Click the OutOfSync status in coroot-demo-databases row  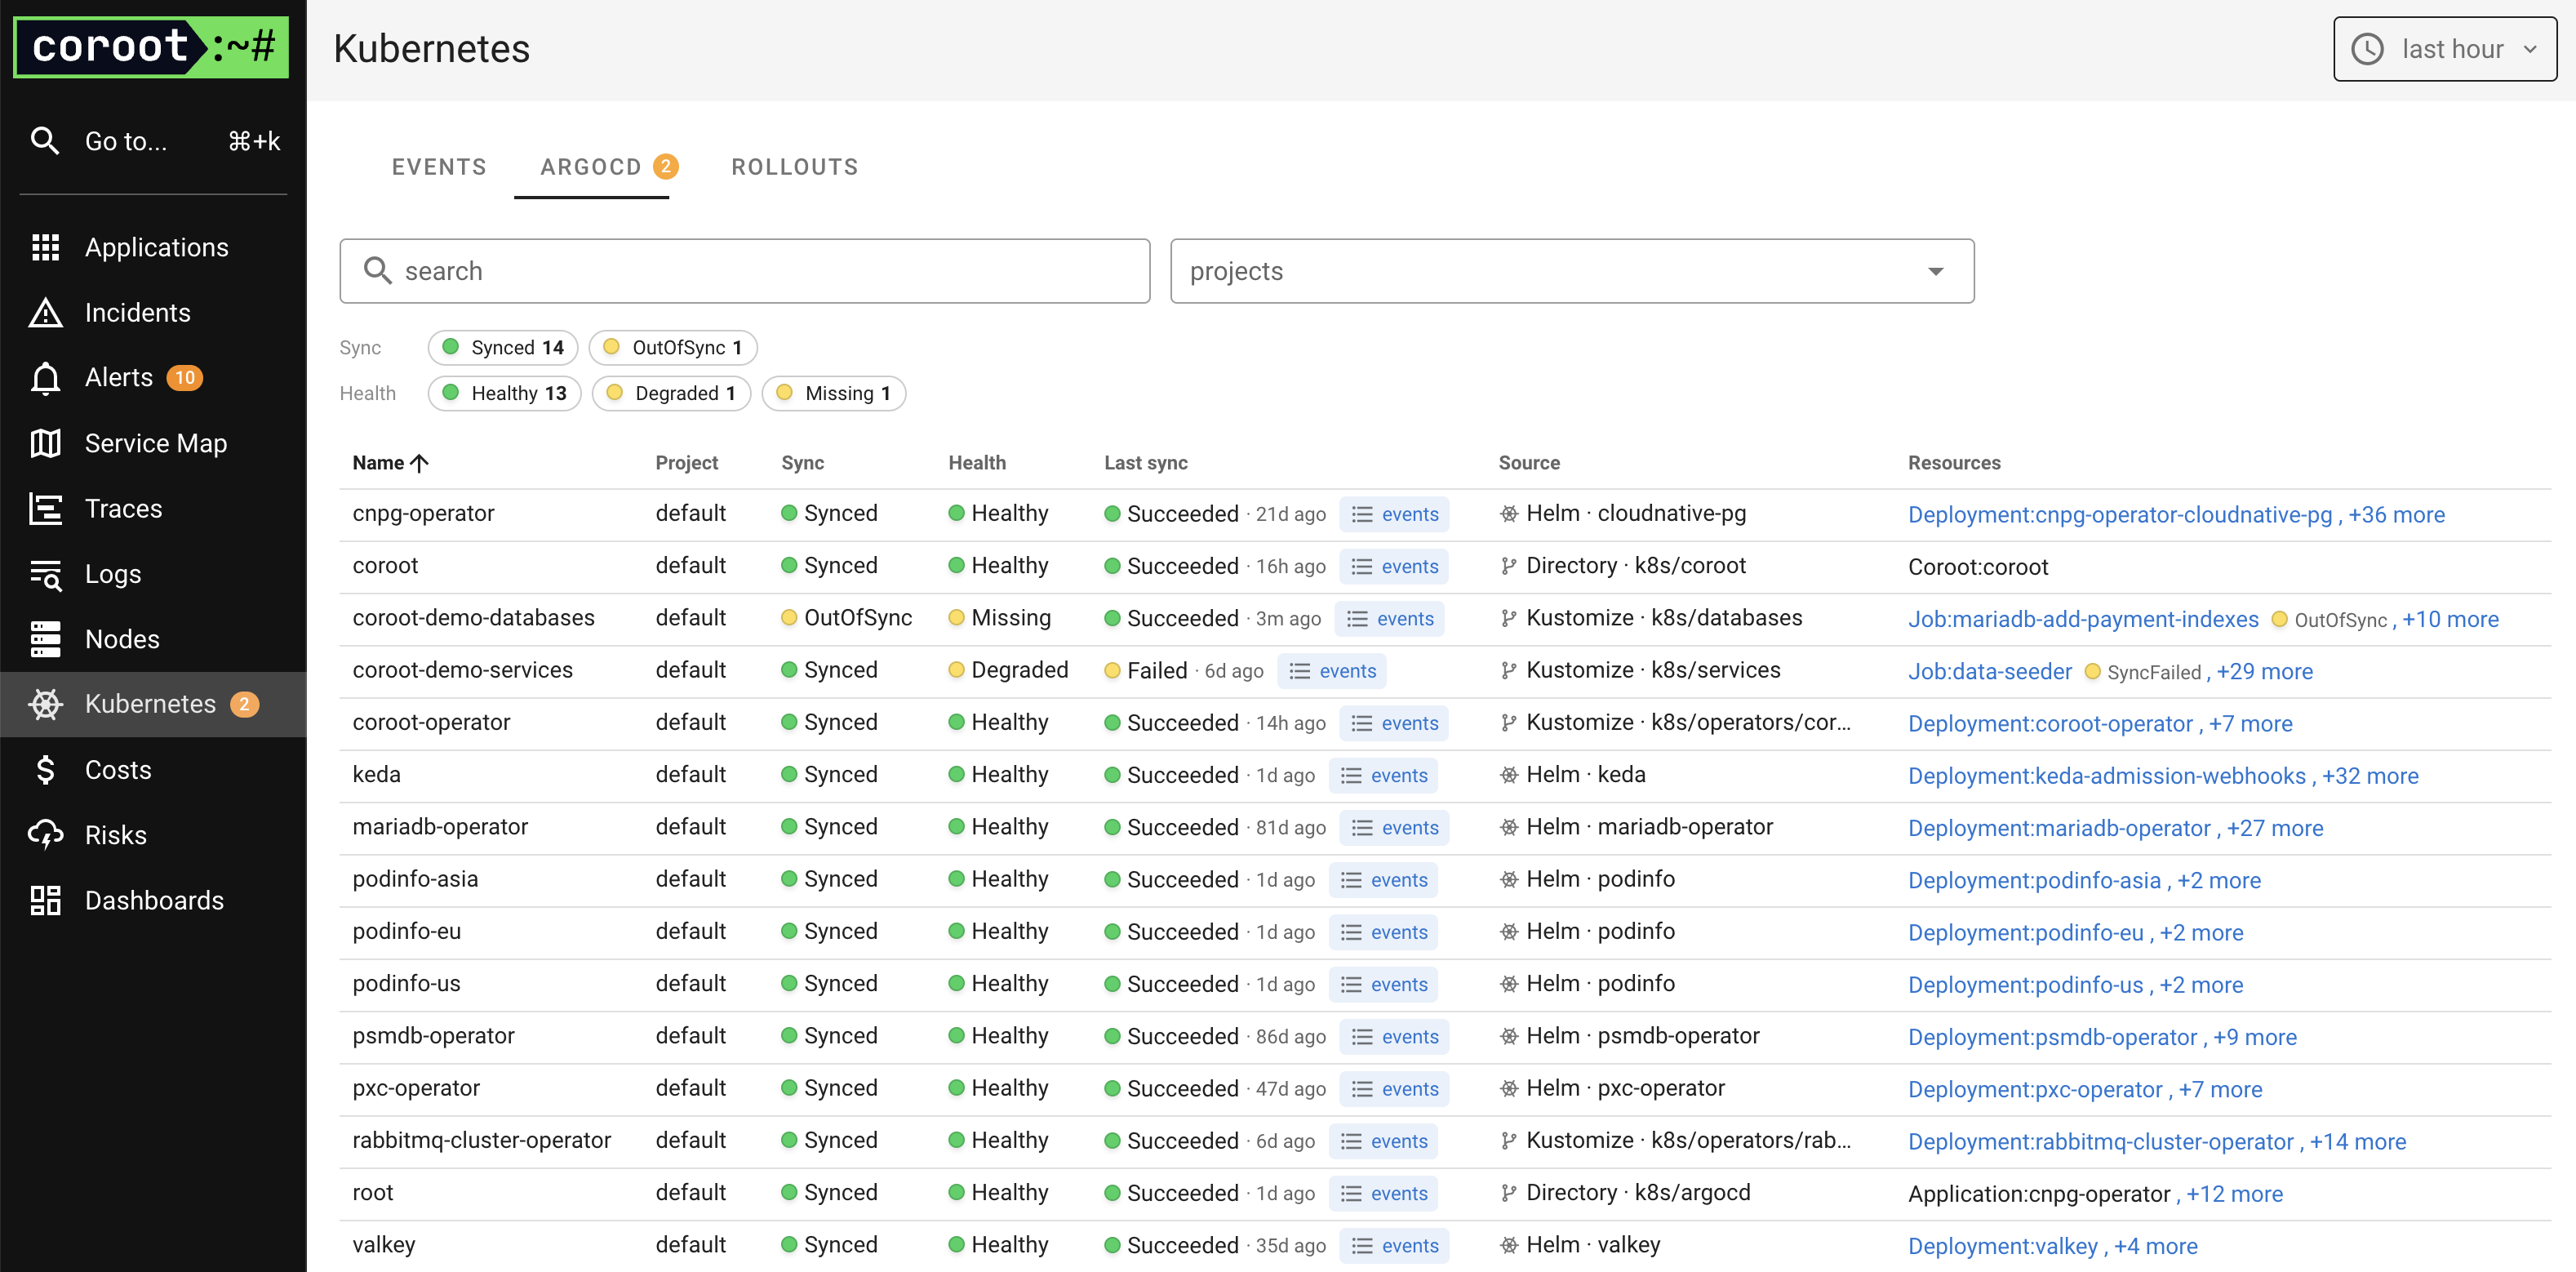tap(846, 618)
